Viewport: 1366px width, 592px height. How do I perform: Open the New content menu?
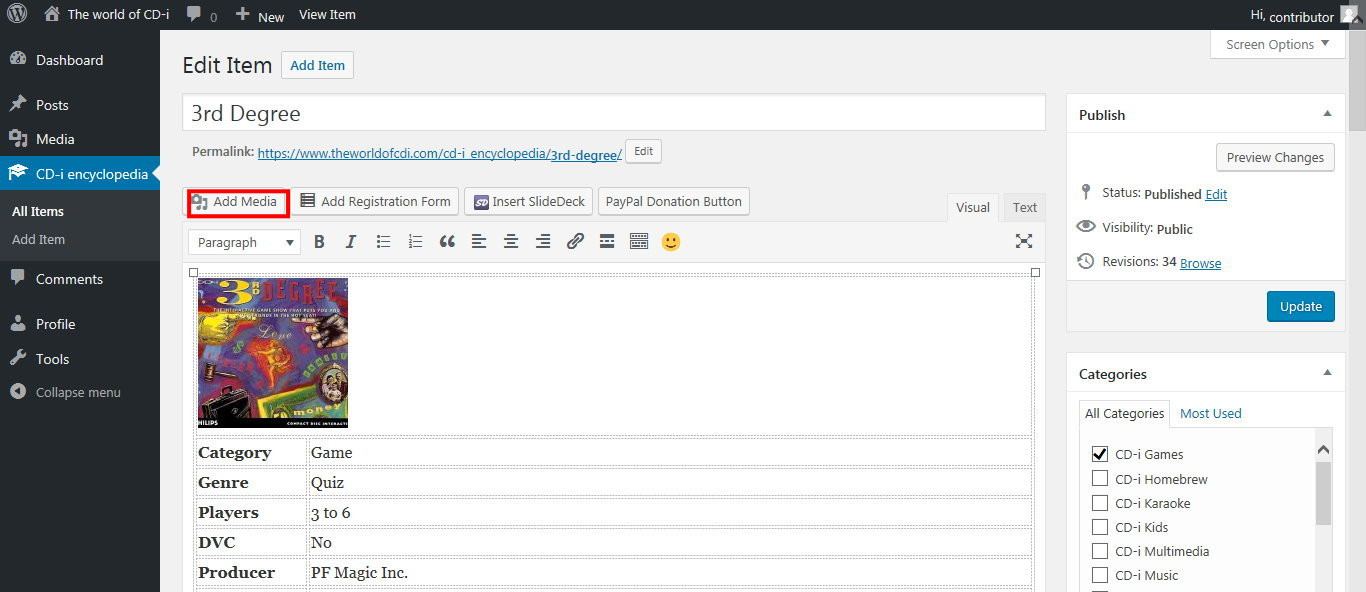[260, 15]
